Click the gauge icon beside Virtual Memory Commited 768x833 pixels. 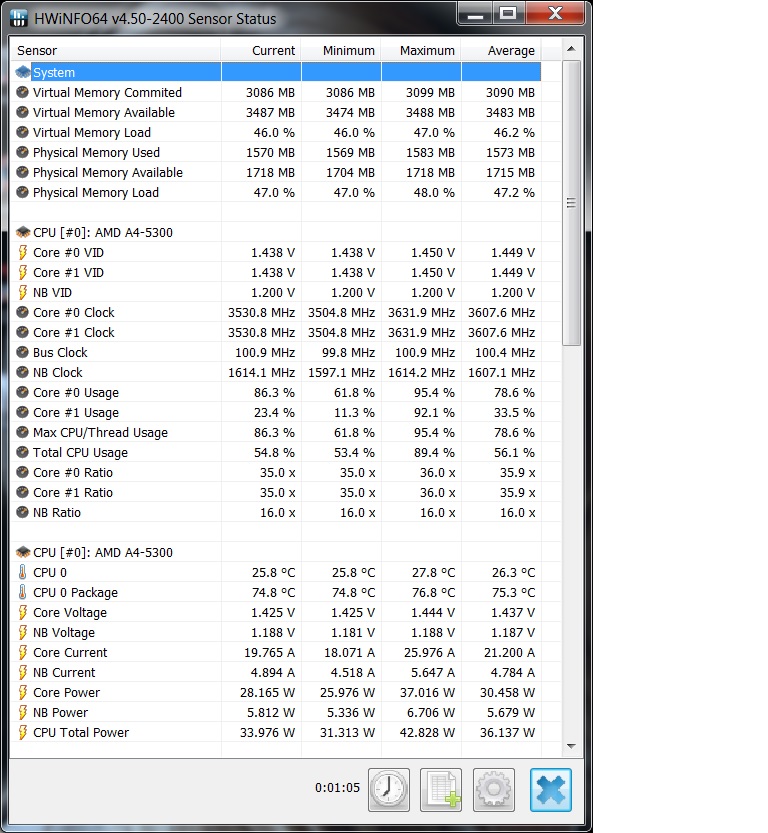click(x=22, y=92)
